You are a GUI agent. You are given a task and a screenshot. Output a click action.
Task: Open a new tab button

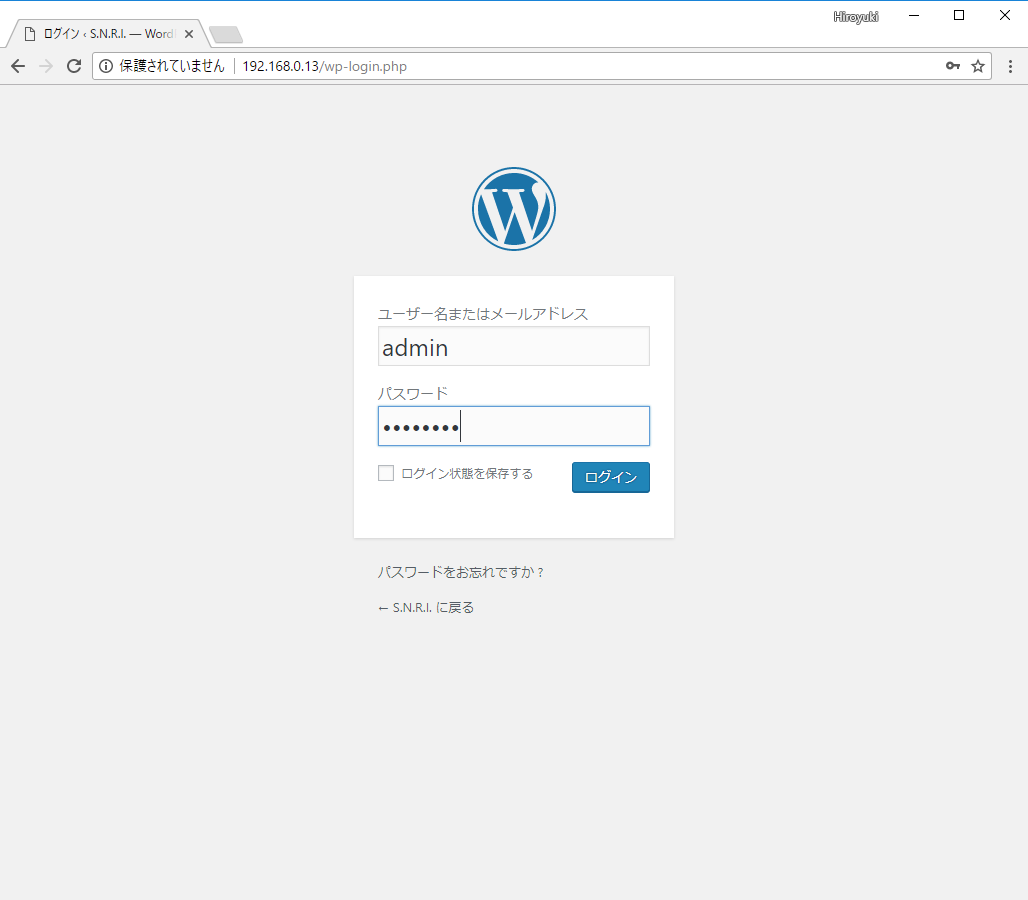point(226,35)
